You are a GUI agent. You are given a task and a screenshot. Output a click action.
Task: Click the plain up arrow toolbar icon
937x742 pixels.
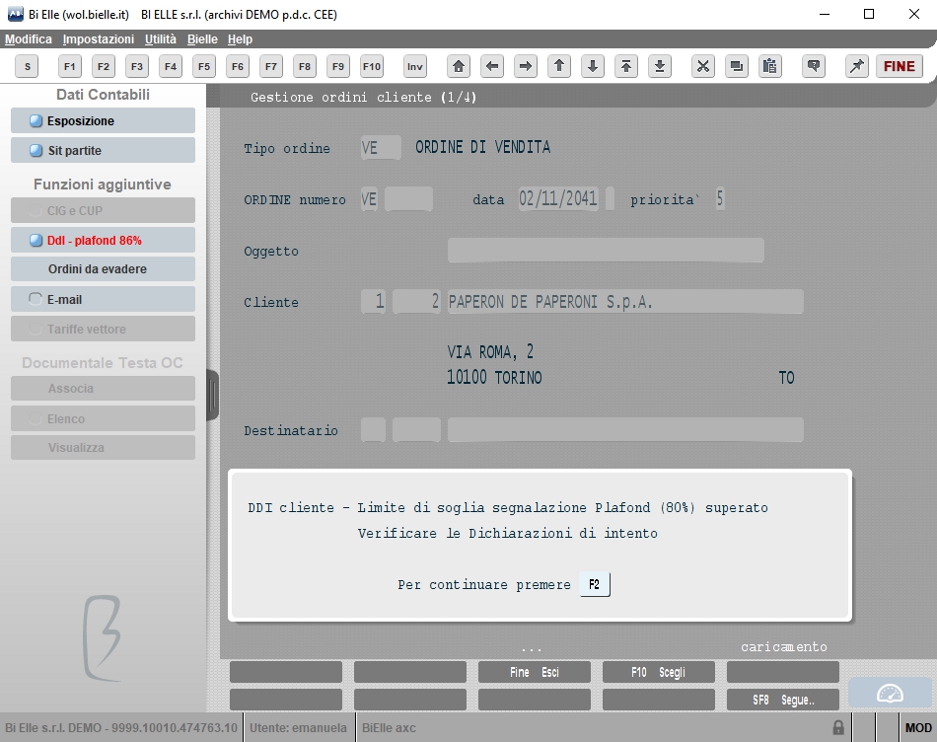tap(559, 66)
